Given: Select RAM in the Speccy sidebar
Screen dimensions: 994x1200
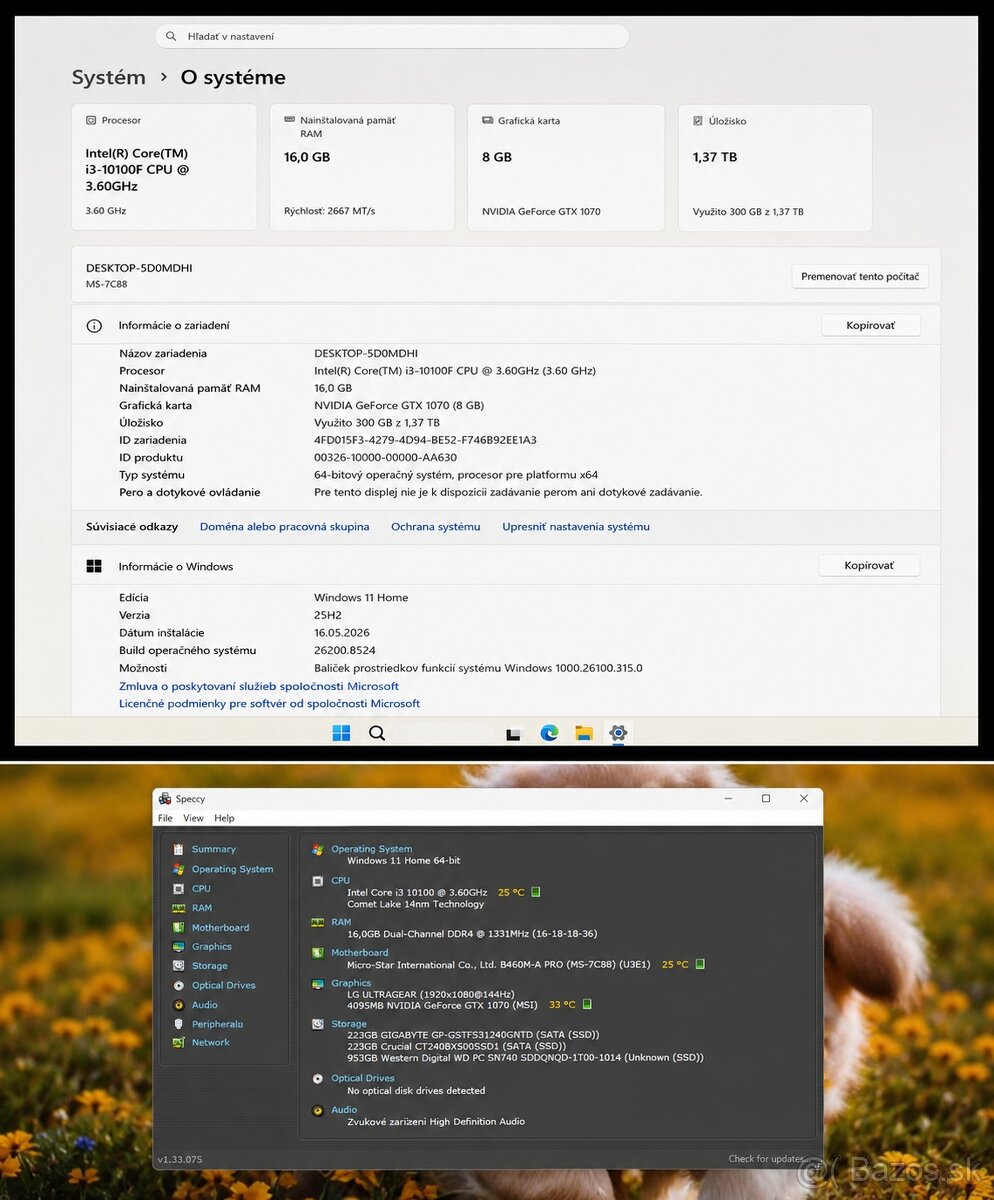Looking at the screenshot, I should click(202, 908).
